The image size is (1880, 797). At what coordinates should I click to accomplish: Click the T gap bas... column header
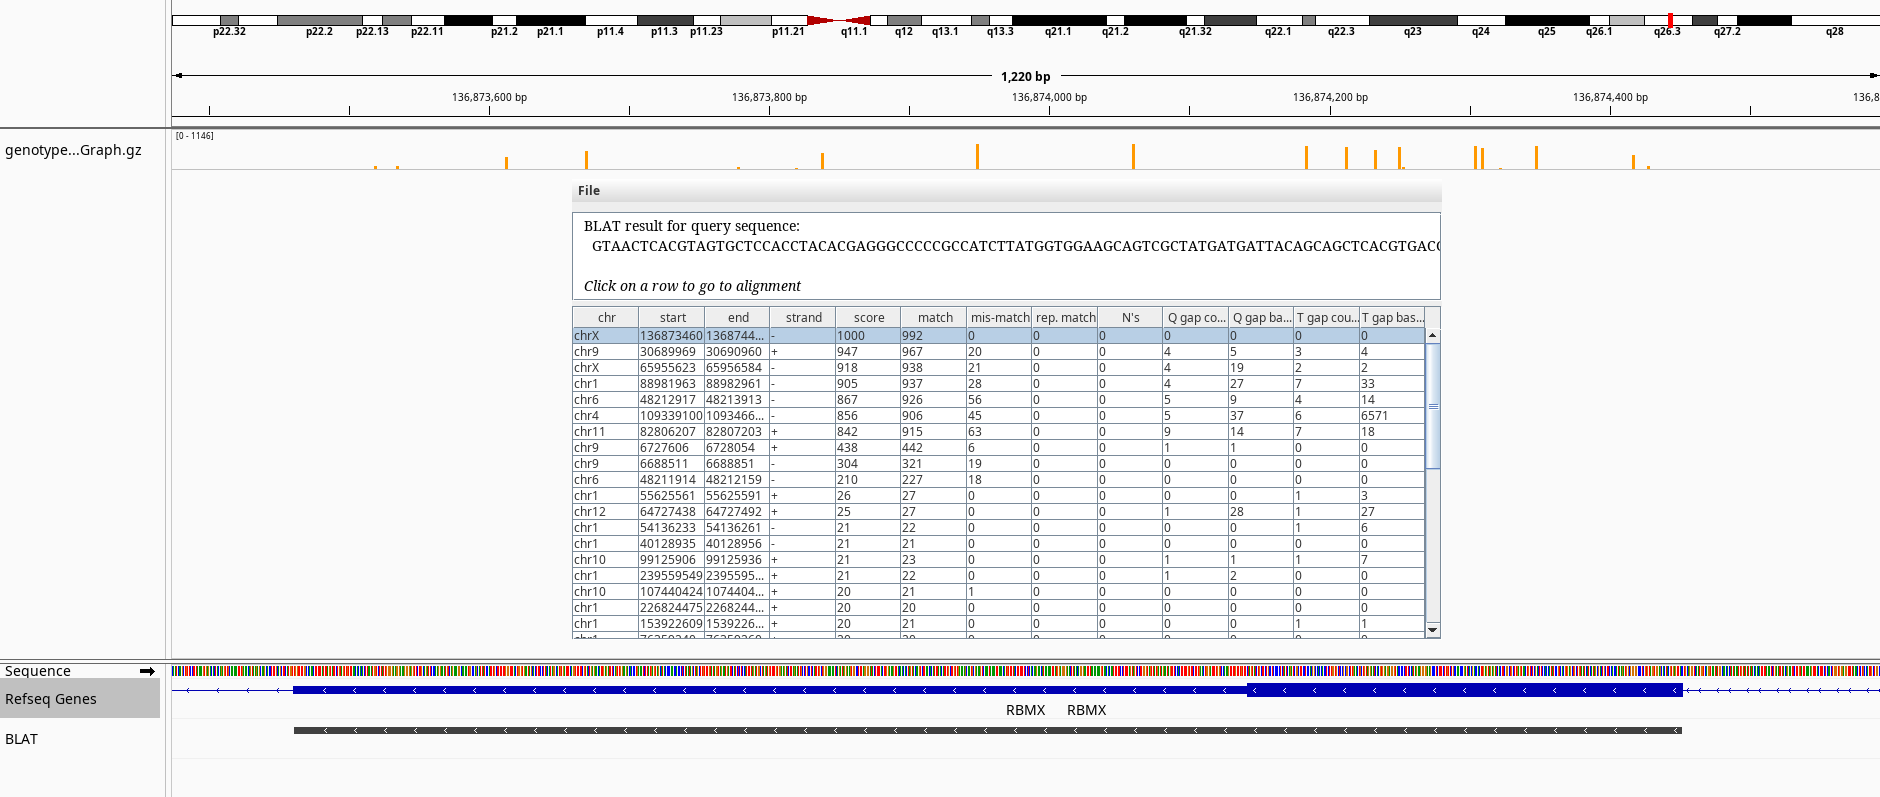pyautogui.click(x=1392, y=318)
